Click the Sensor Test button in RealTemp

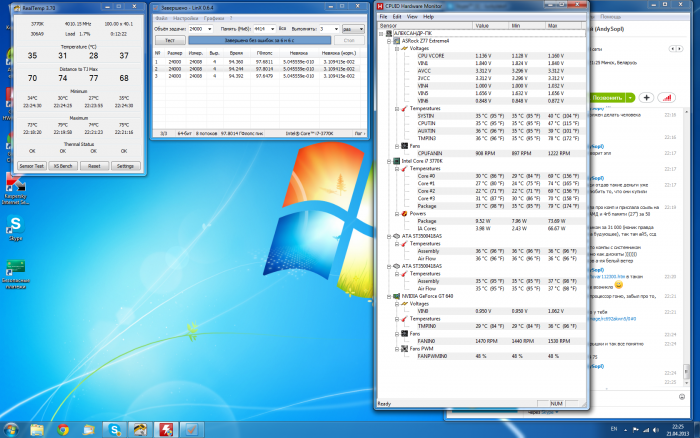point(32,166)
